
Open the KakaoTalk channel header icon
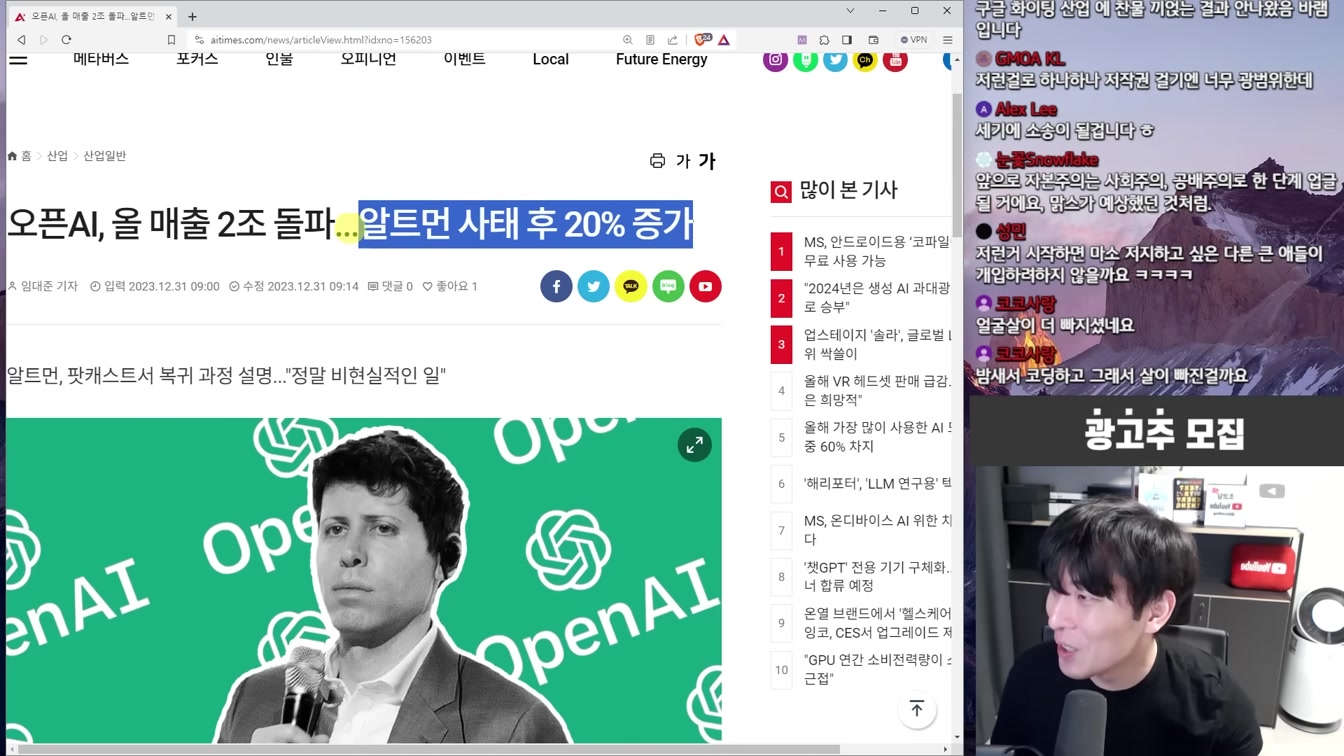865,60
